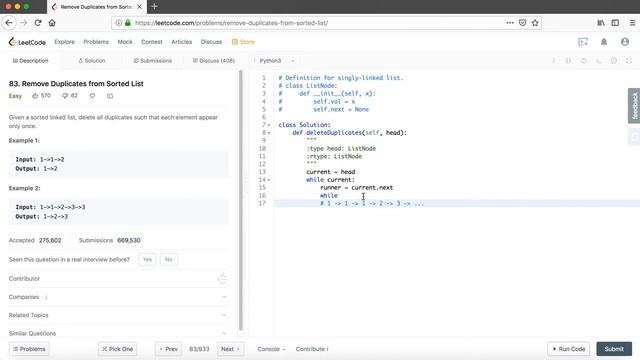Click the Run Code button
This screenshot has height=360, width=640.
click(x=569, y=349)
